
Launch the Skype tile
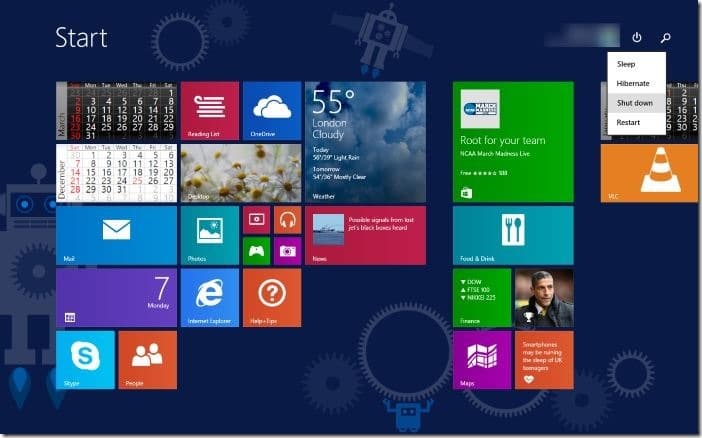click(x=85, y=360)
